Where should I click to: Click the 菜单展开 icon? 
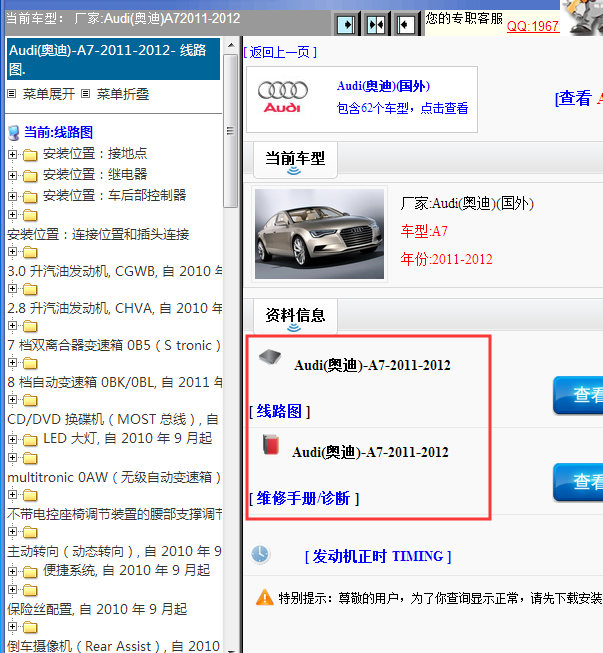[12, 94]
